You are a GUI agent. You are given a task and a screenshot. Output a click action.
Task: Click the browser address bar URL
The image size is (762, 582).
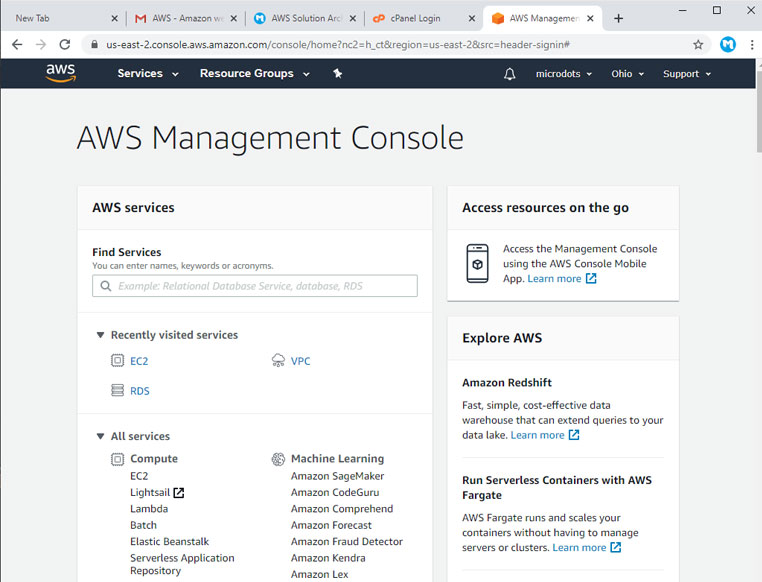[338, 45]
